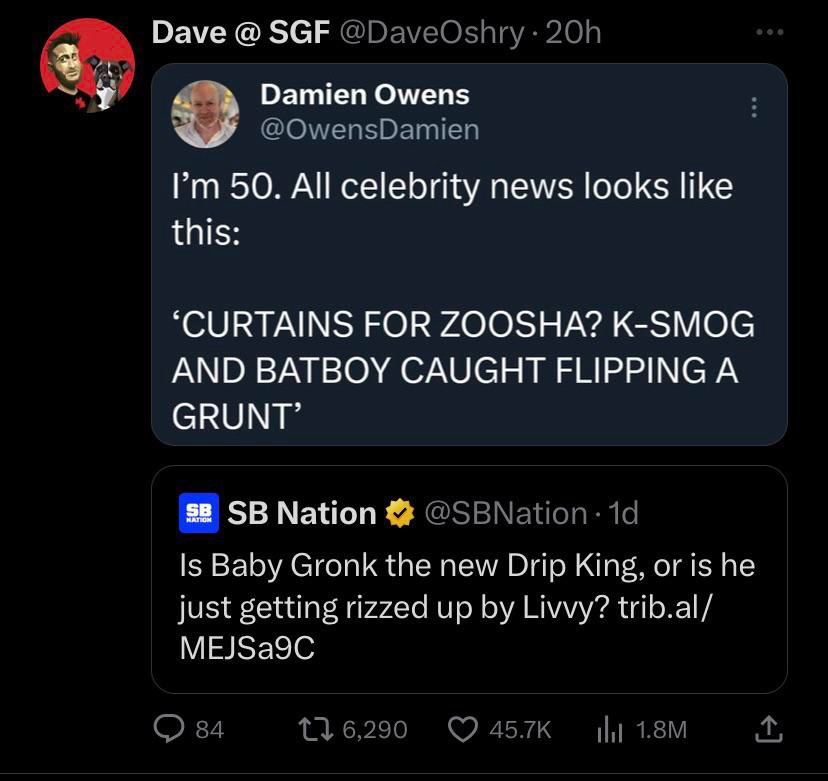Click the share/upload icon on the tweet

click(768, 730)
